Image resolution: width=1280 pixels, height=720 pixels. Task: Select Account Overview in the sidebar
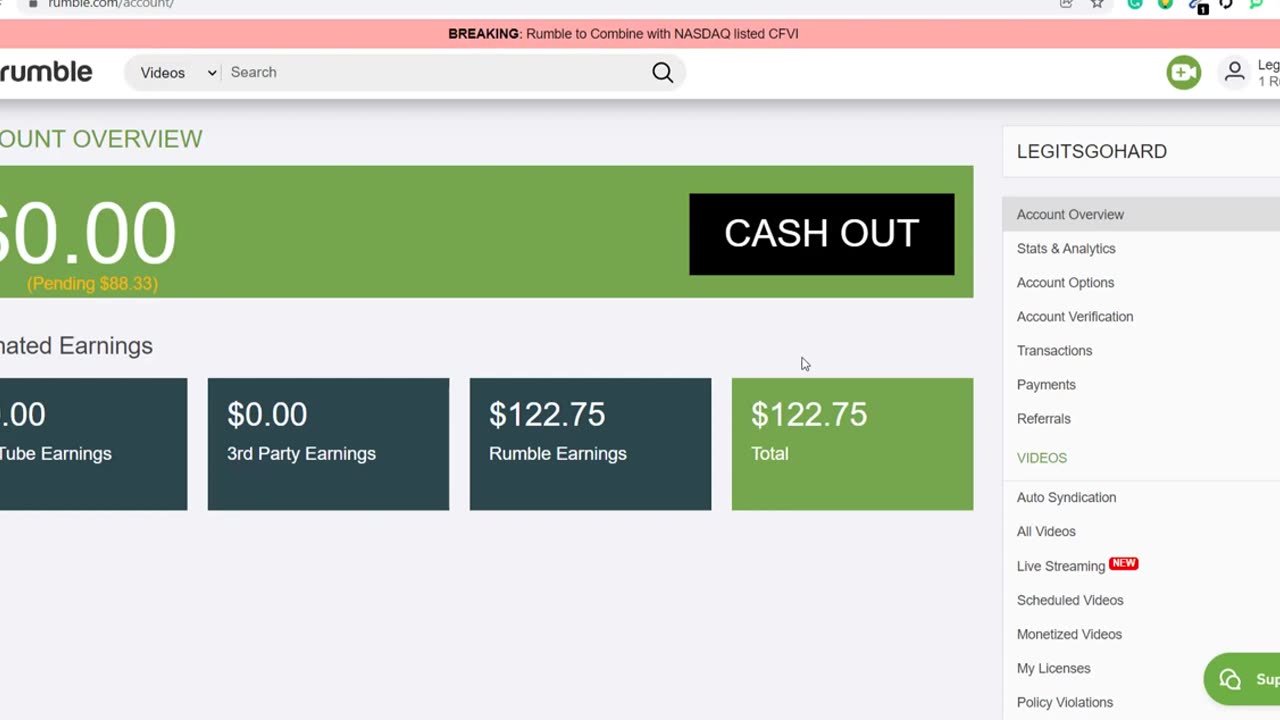1141,214
